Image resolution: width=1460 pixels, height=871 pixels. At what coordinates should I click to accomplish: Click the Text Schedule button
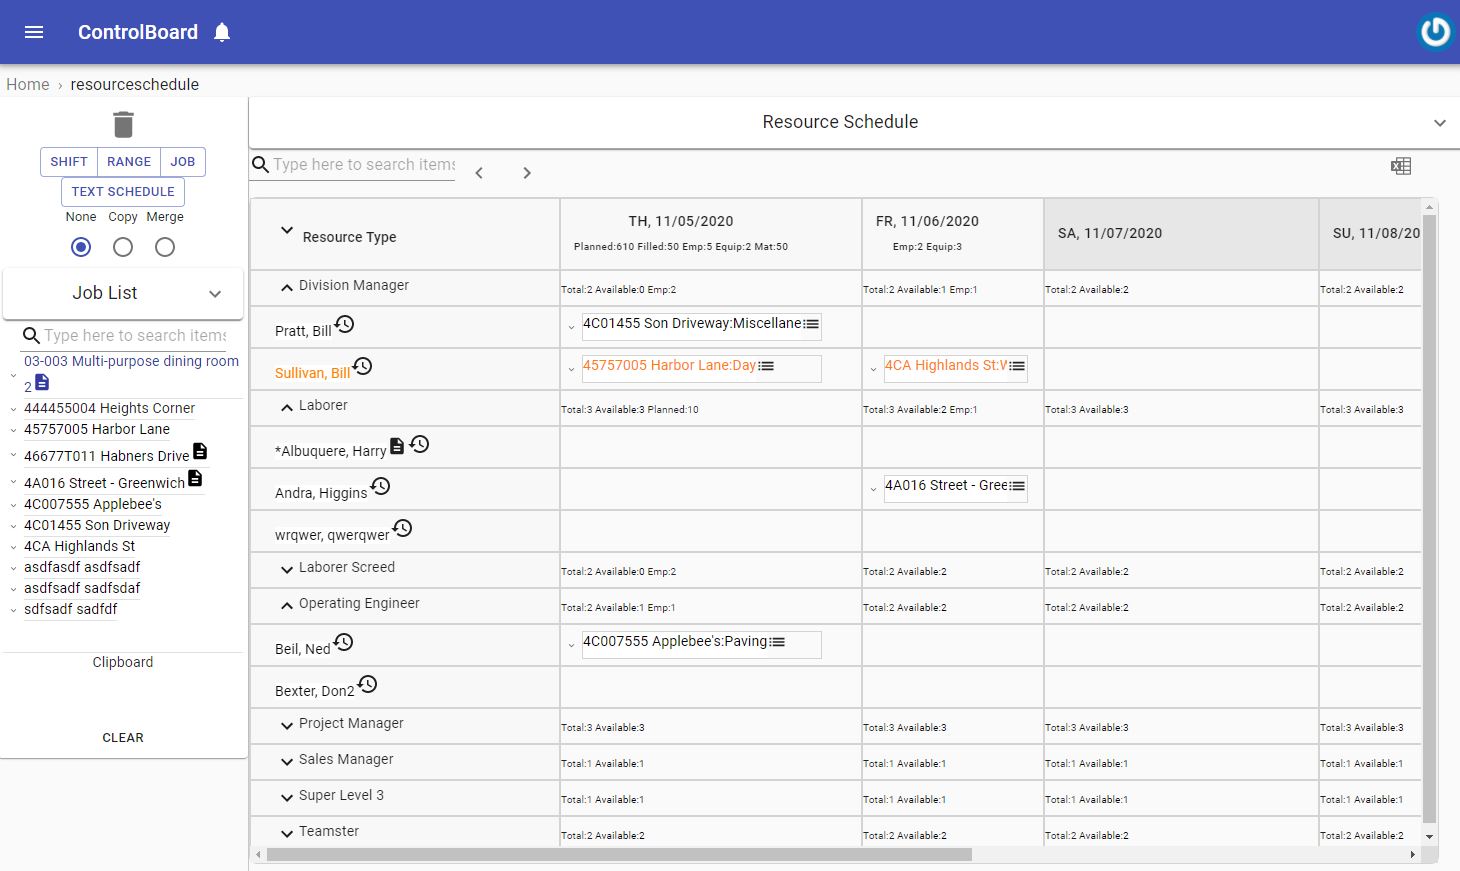pos(123,192)
